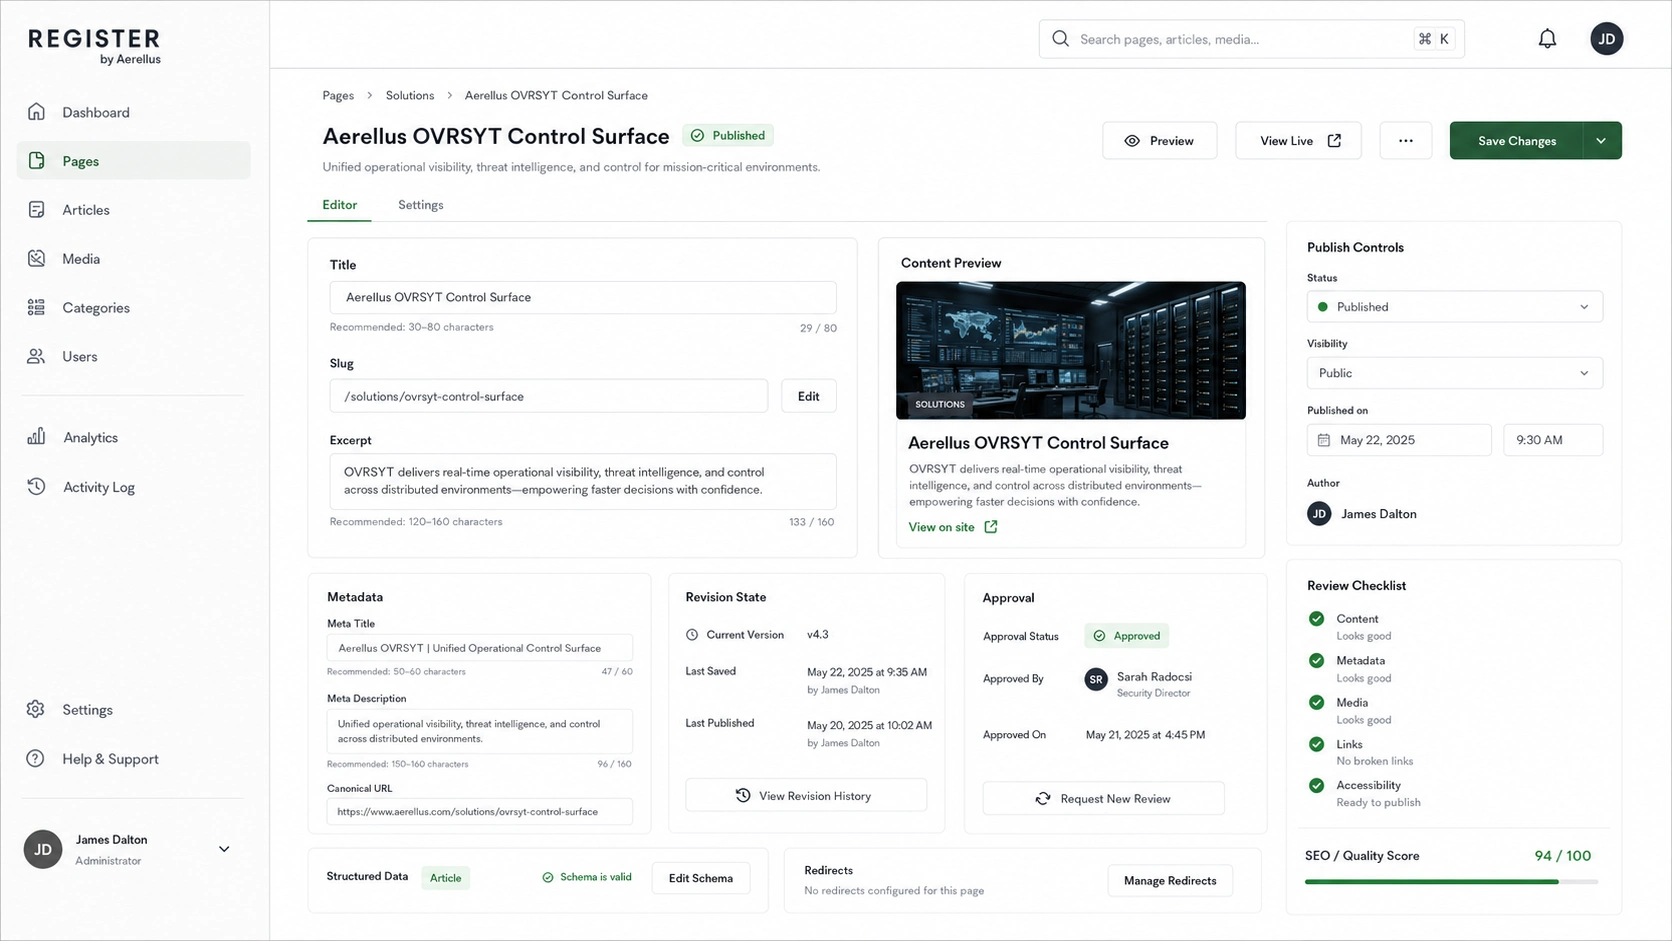The image size is (1672, 941).
Task: Click the Help & Support question mark icon
Action: click(x=36, y=759)
